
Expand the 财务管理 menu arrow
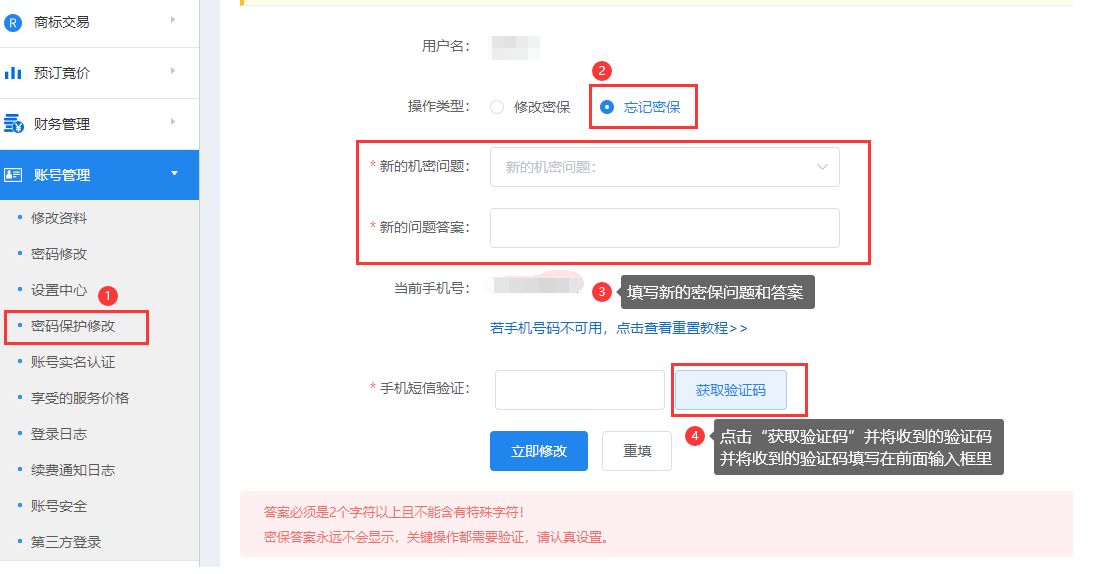coord(173,122)
